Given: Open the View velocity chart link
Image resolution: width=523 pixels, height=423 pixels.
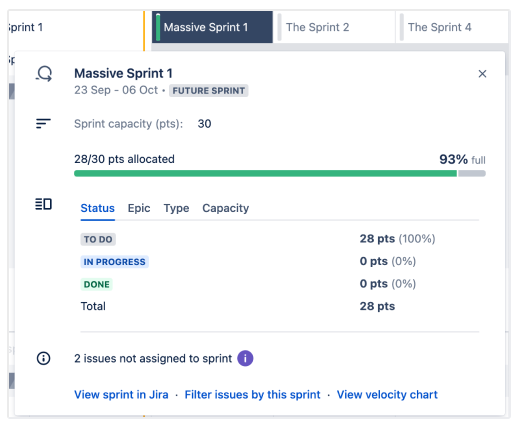Looking at the screenshot, I should [387, 395].
